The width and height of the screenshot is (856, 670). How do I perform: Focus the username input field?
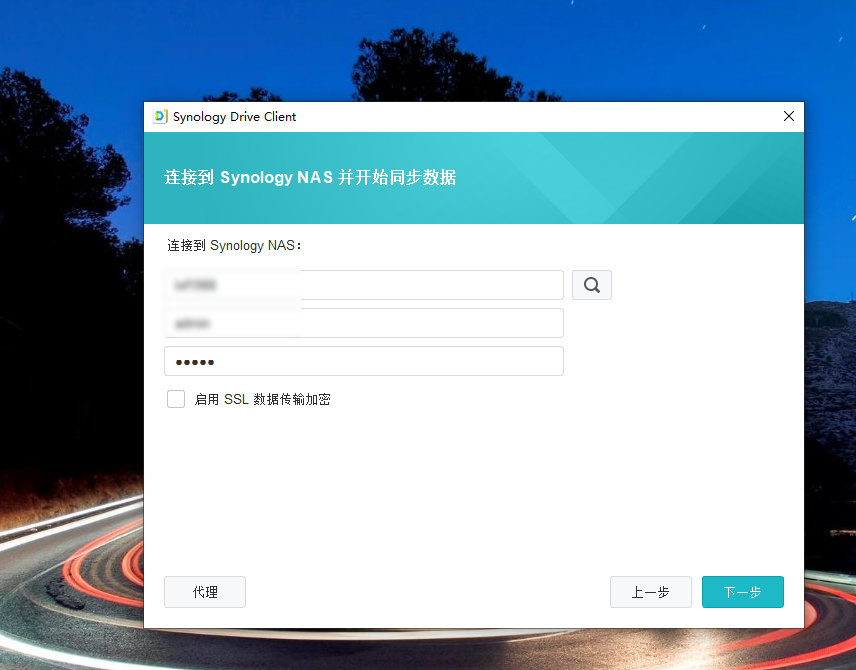pyautogui.click(x=364, y=323)
